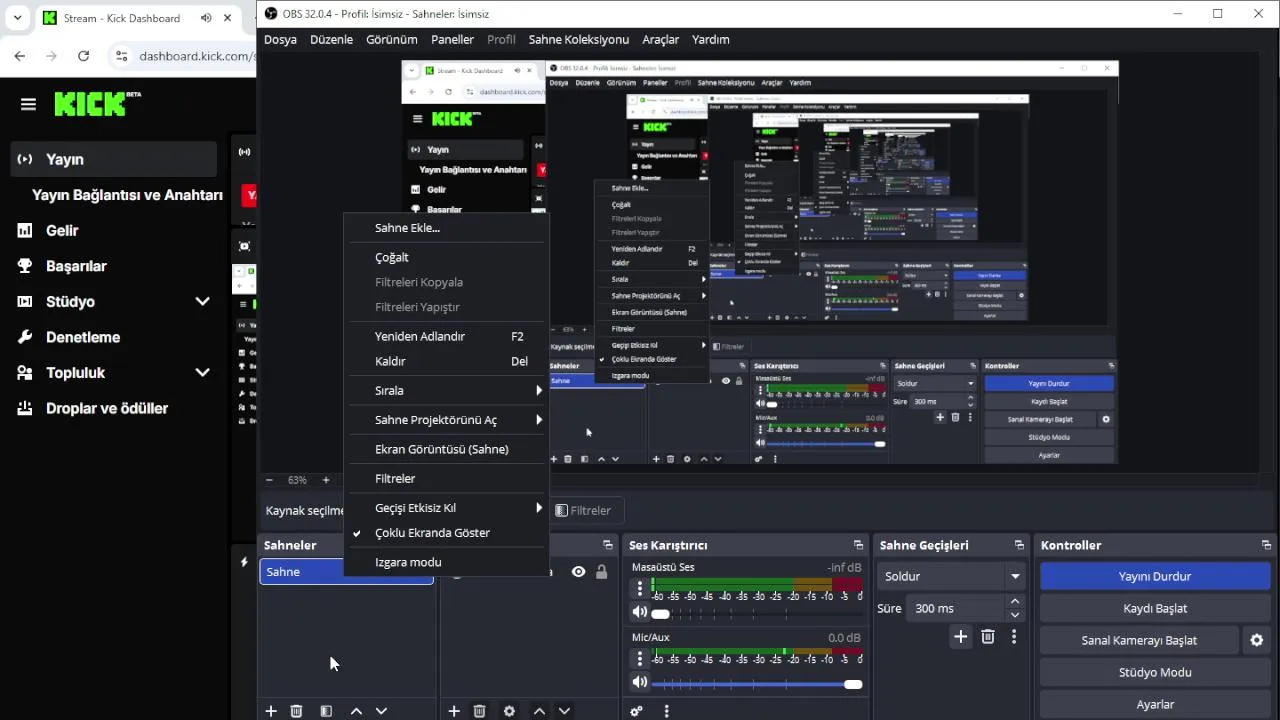This screenshot has width=1280, height=720.
Task: Click Sanal Kamerayı Başlat button
Action: (x=1139, y=640)
